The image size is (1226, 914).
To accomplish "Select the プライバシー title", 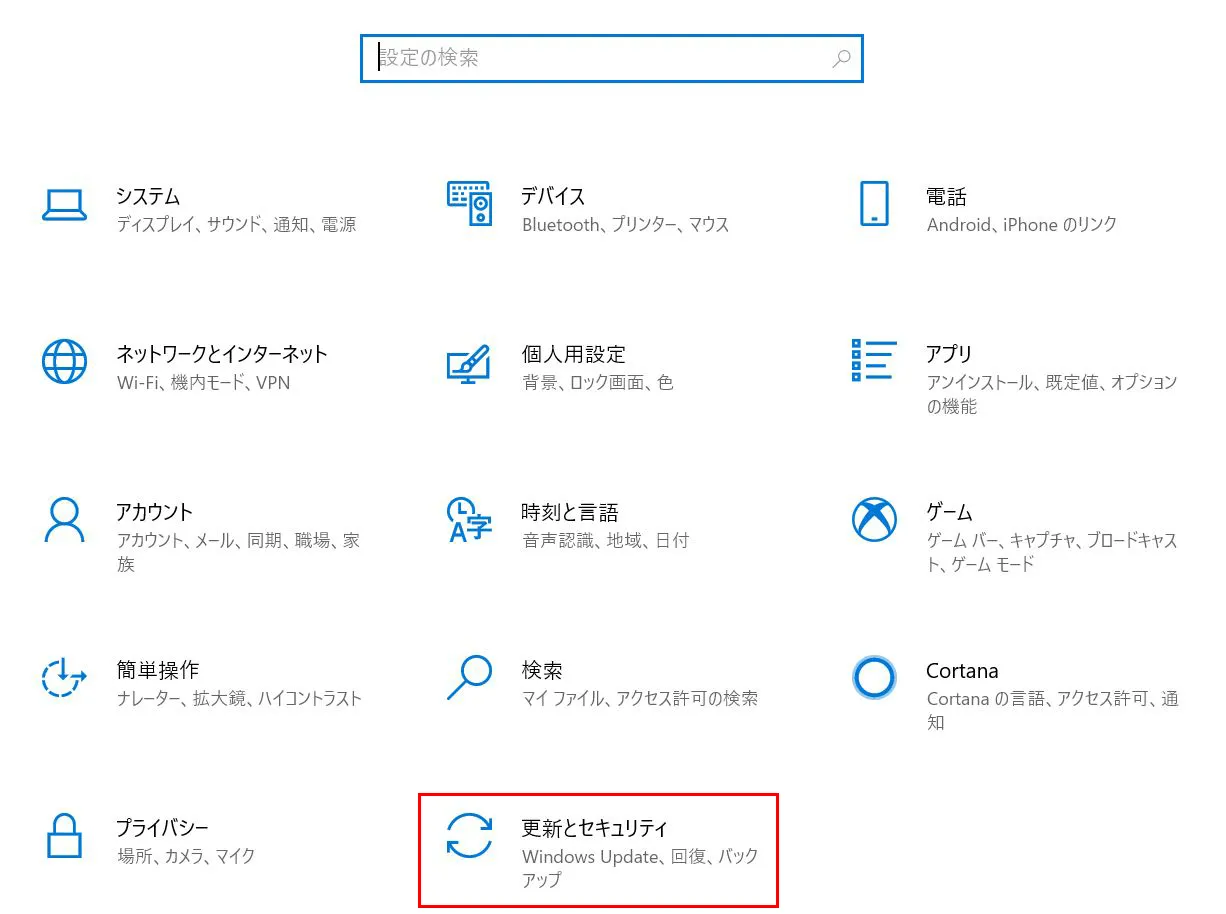I will tap(163, 828).
